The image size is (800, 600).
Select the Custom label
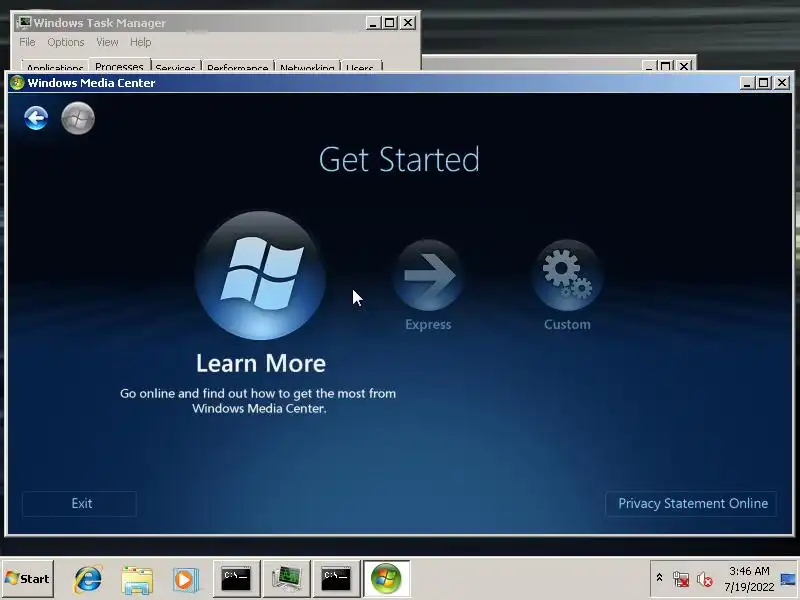coord(567,324)
